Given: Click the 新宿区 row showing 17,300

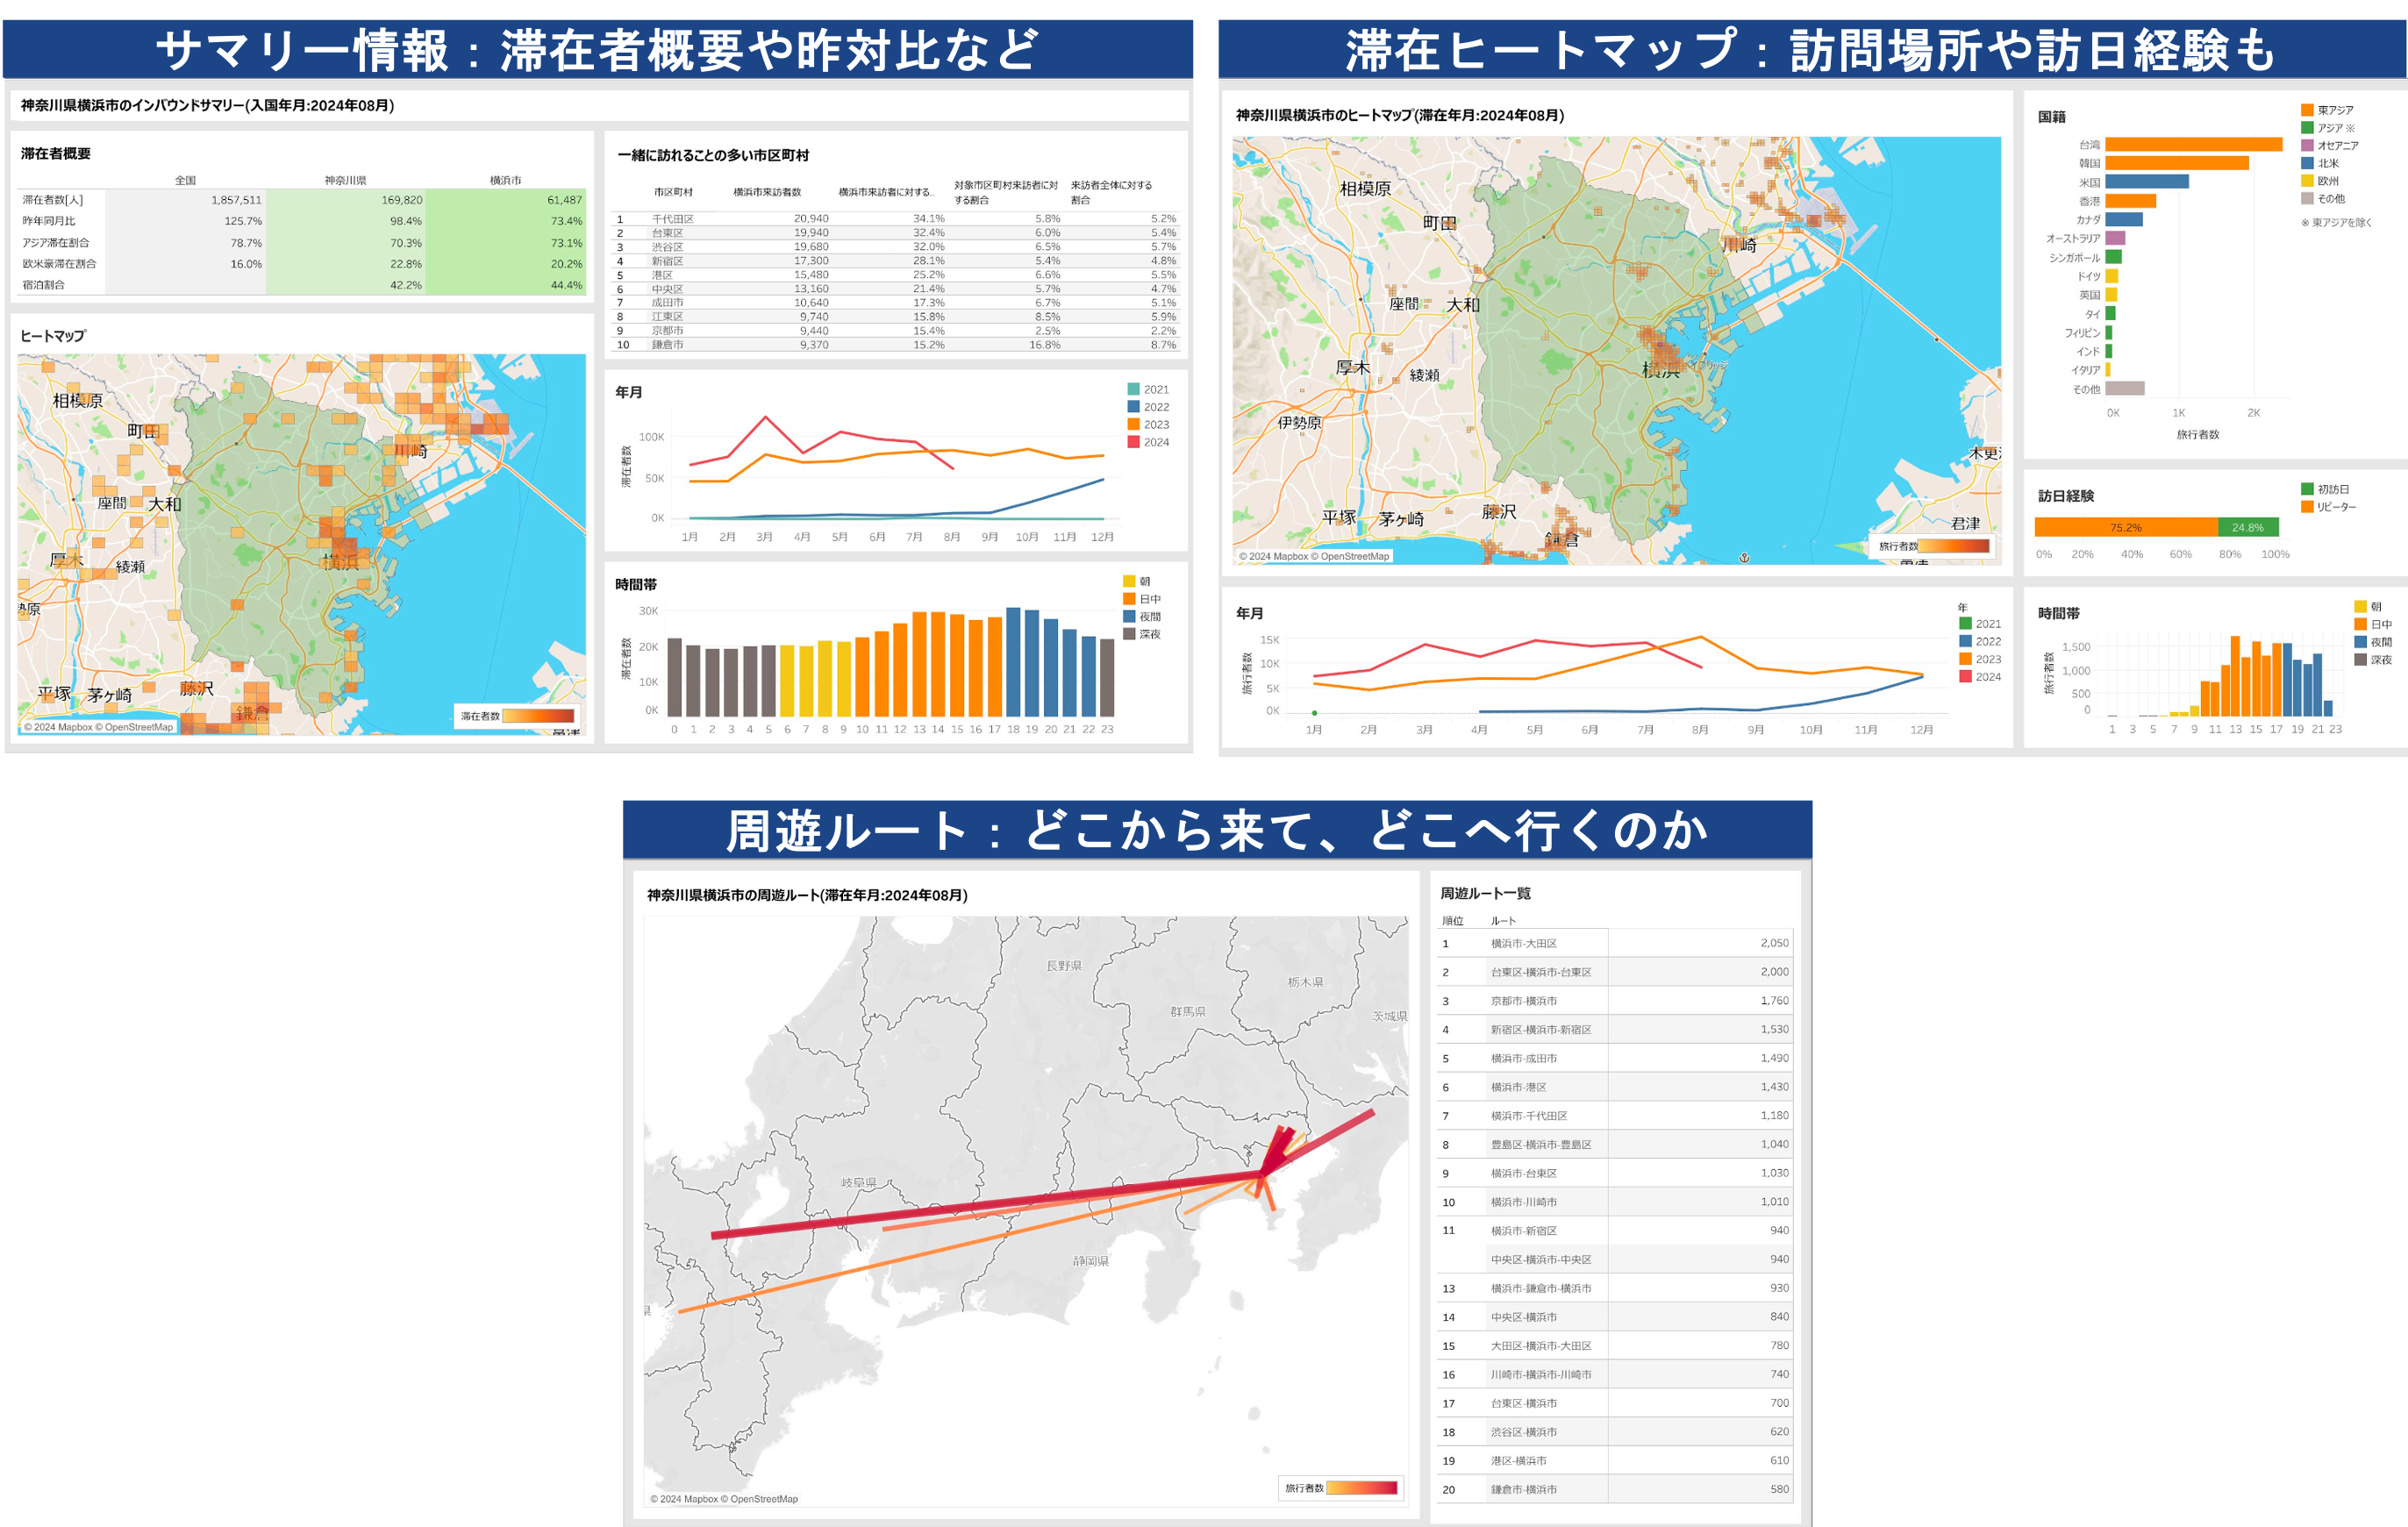Looking at the screenshot, I should 896,260.
